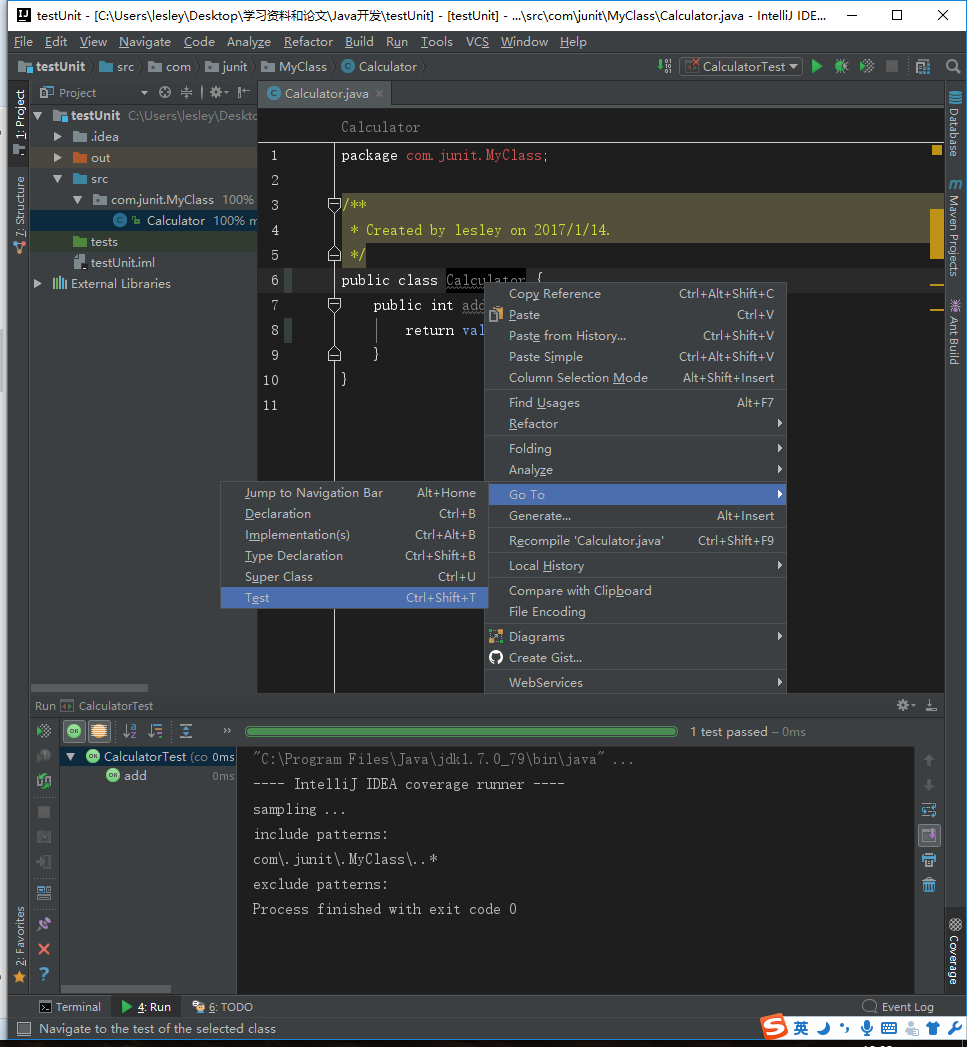This screenshot has width=967, height=1047.
Task: Open help with the blue question mark
Action: 44,974
